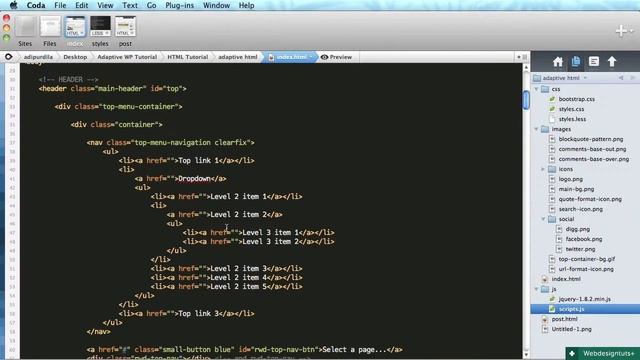Collapse the js folder
This screenshot has width=640, height=360.
[x=536, y=289]
